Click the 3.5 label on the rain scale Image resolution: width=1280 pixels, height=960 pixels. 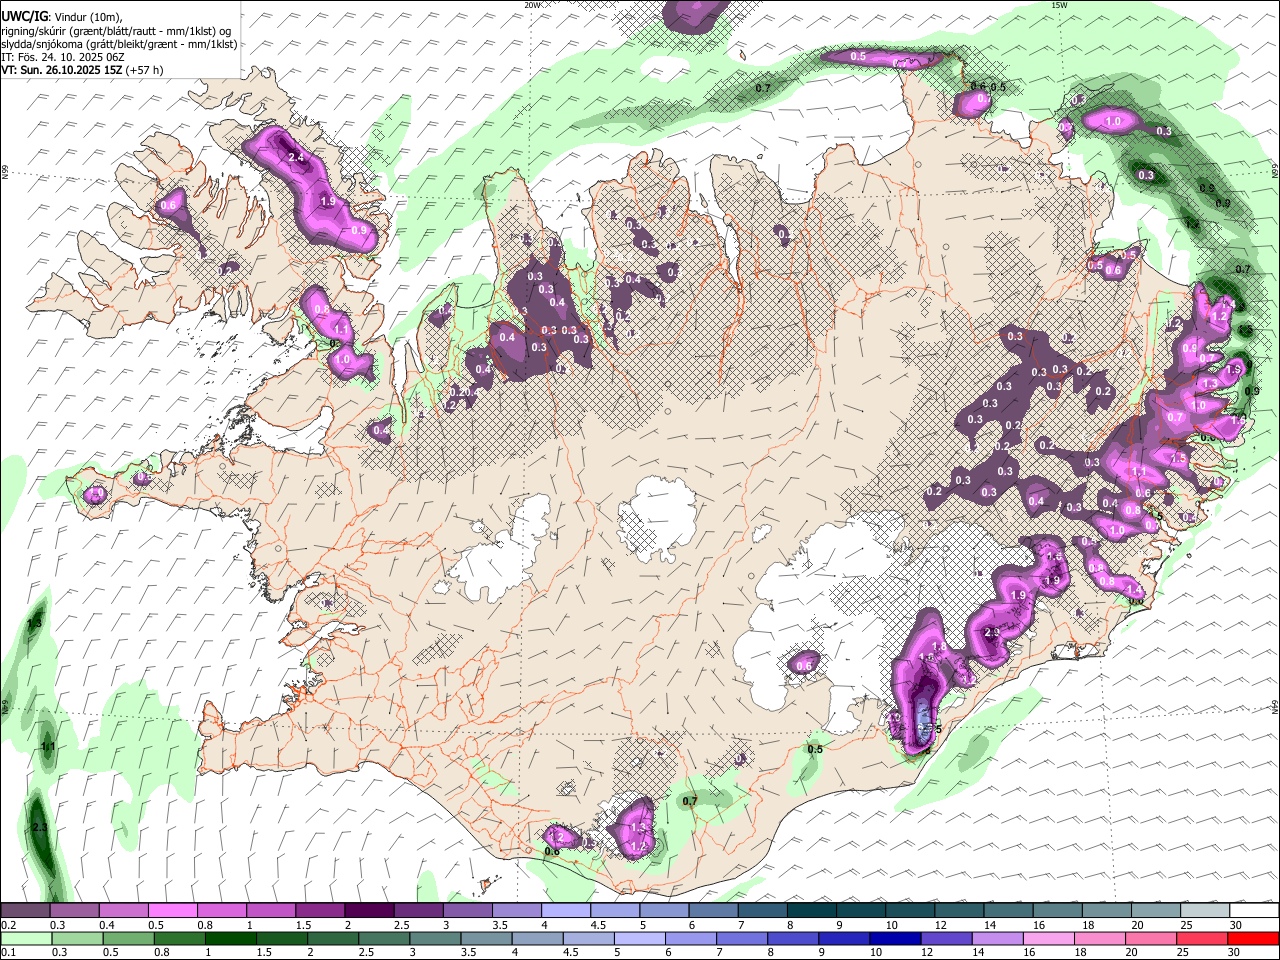tap(468, 953)
